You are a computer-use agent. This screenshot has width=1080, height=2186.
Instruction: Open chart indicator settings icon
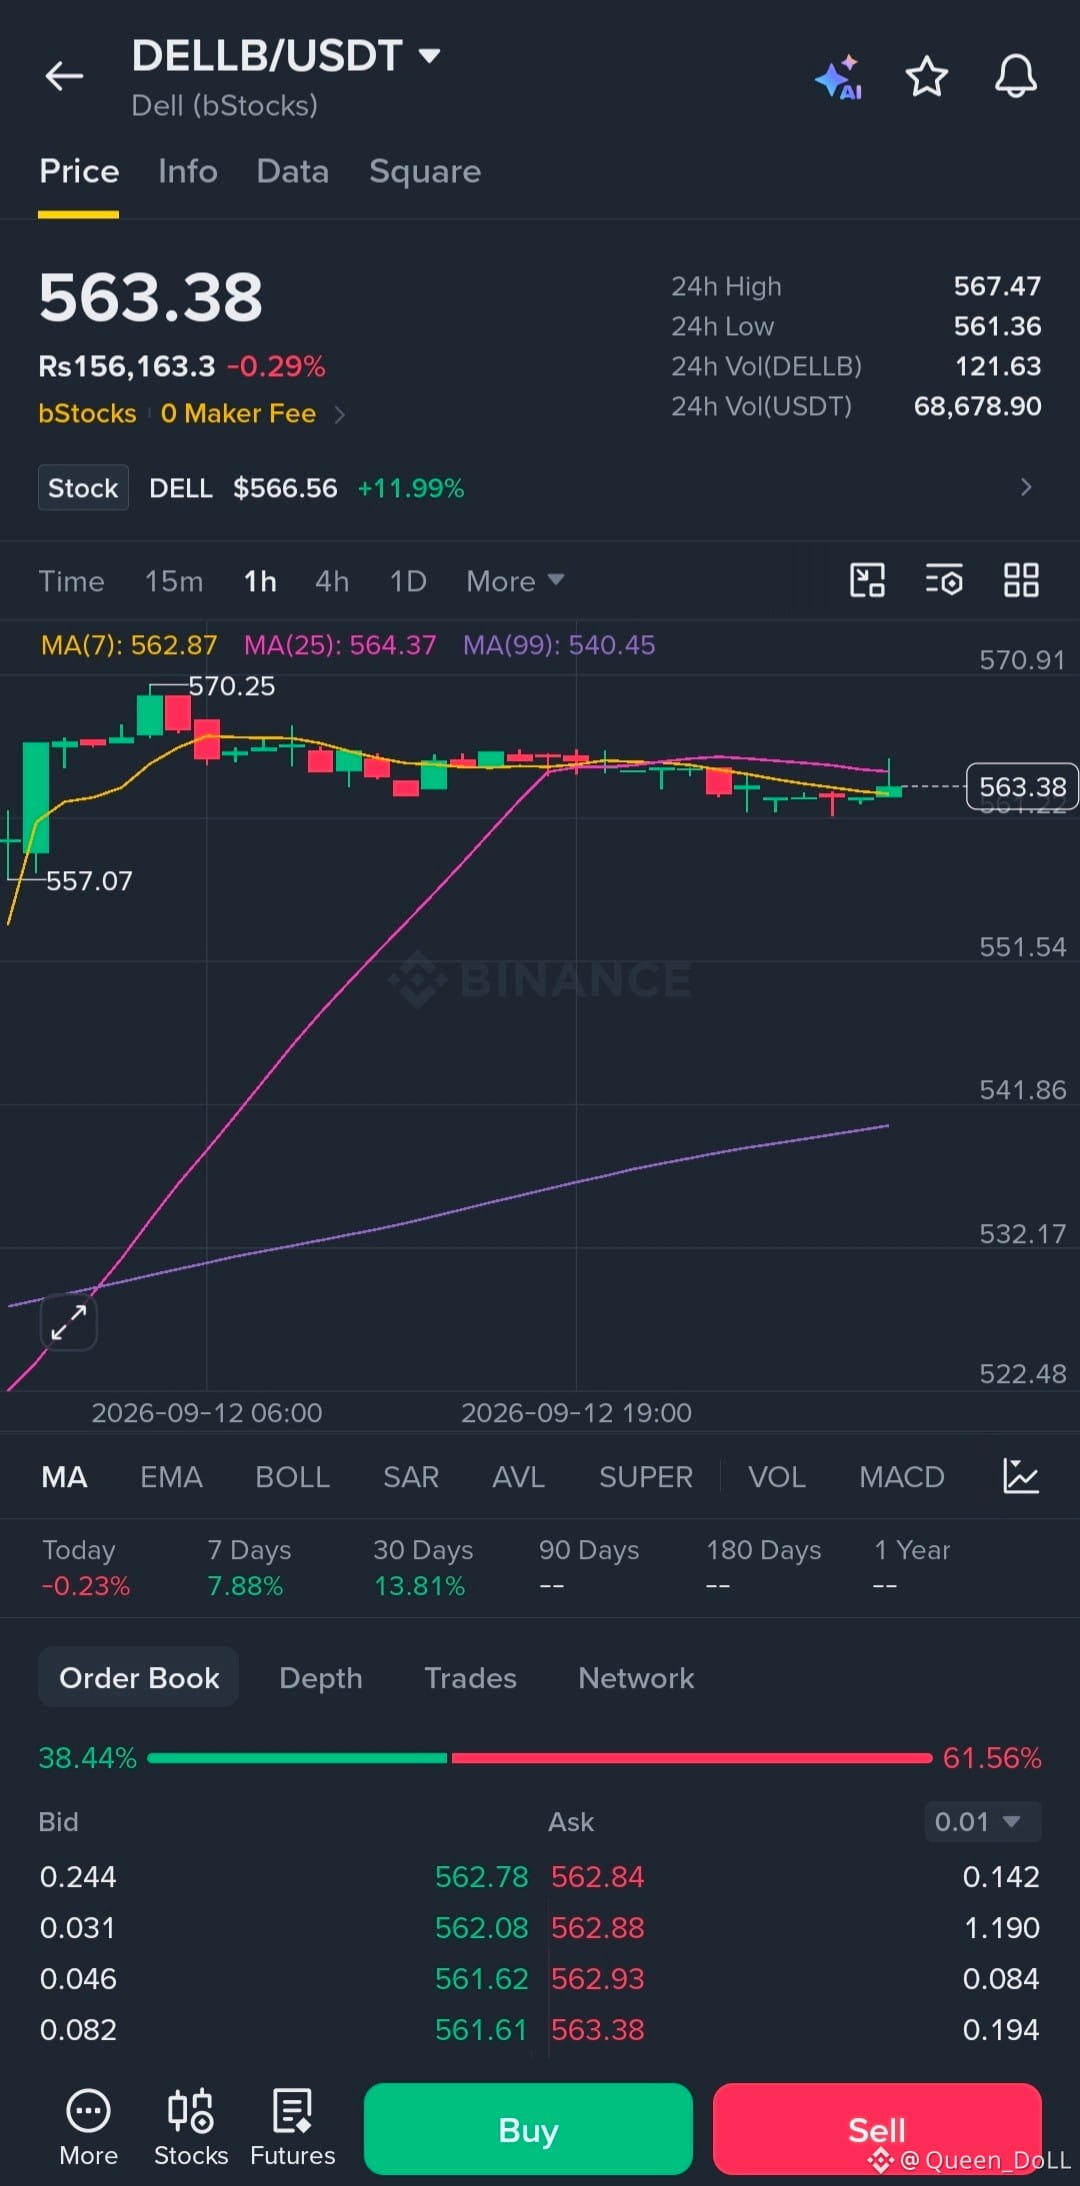[944, 580]
